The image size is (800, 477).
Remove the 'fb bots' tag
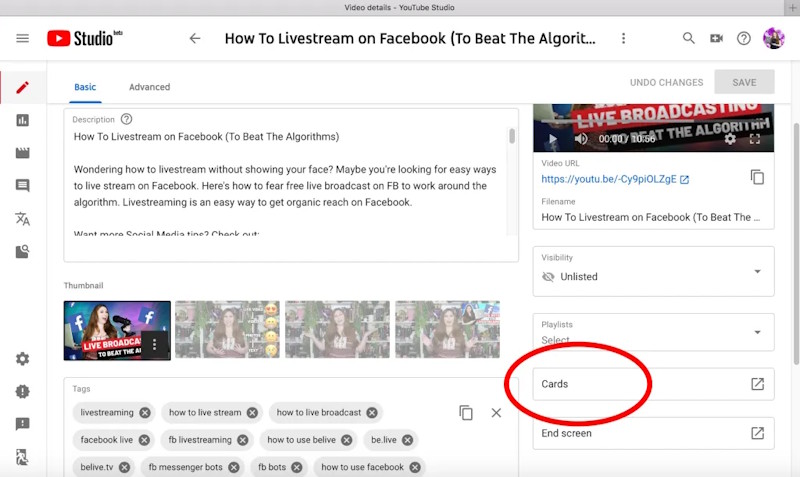point(297,467)
